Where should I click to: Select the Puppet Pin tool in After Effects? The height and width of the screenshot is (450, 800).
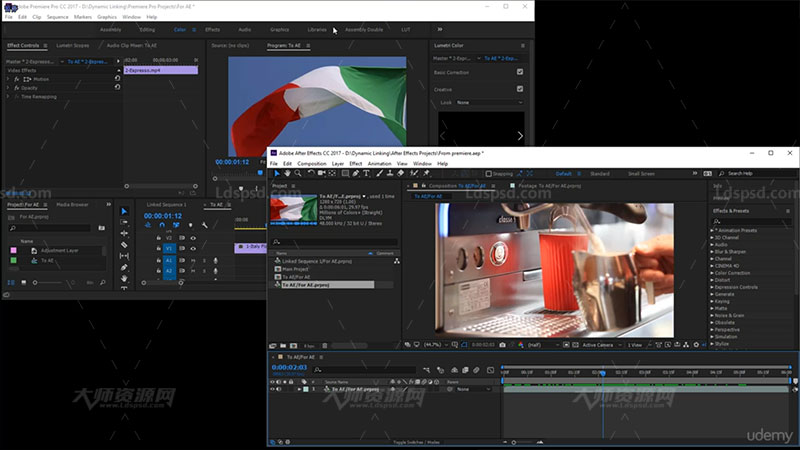tap(426, 173)
